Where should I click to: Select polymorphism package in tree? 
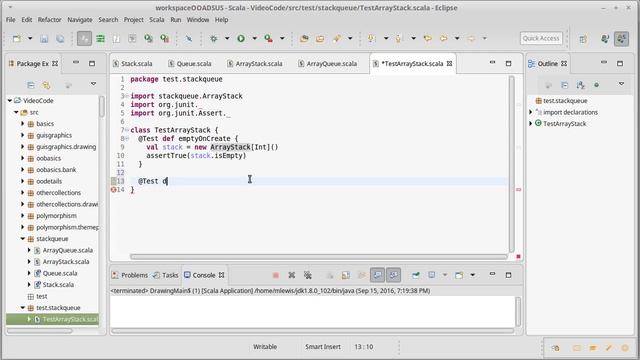pyautogui.click(x=56, y=216)
